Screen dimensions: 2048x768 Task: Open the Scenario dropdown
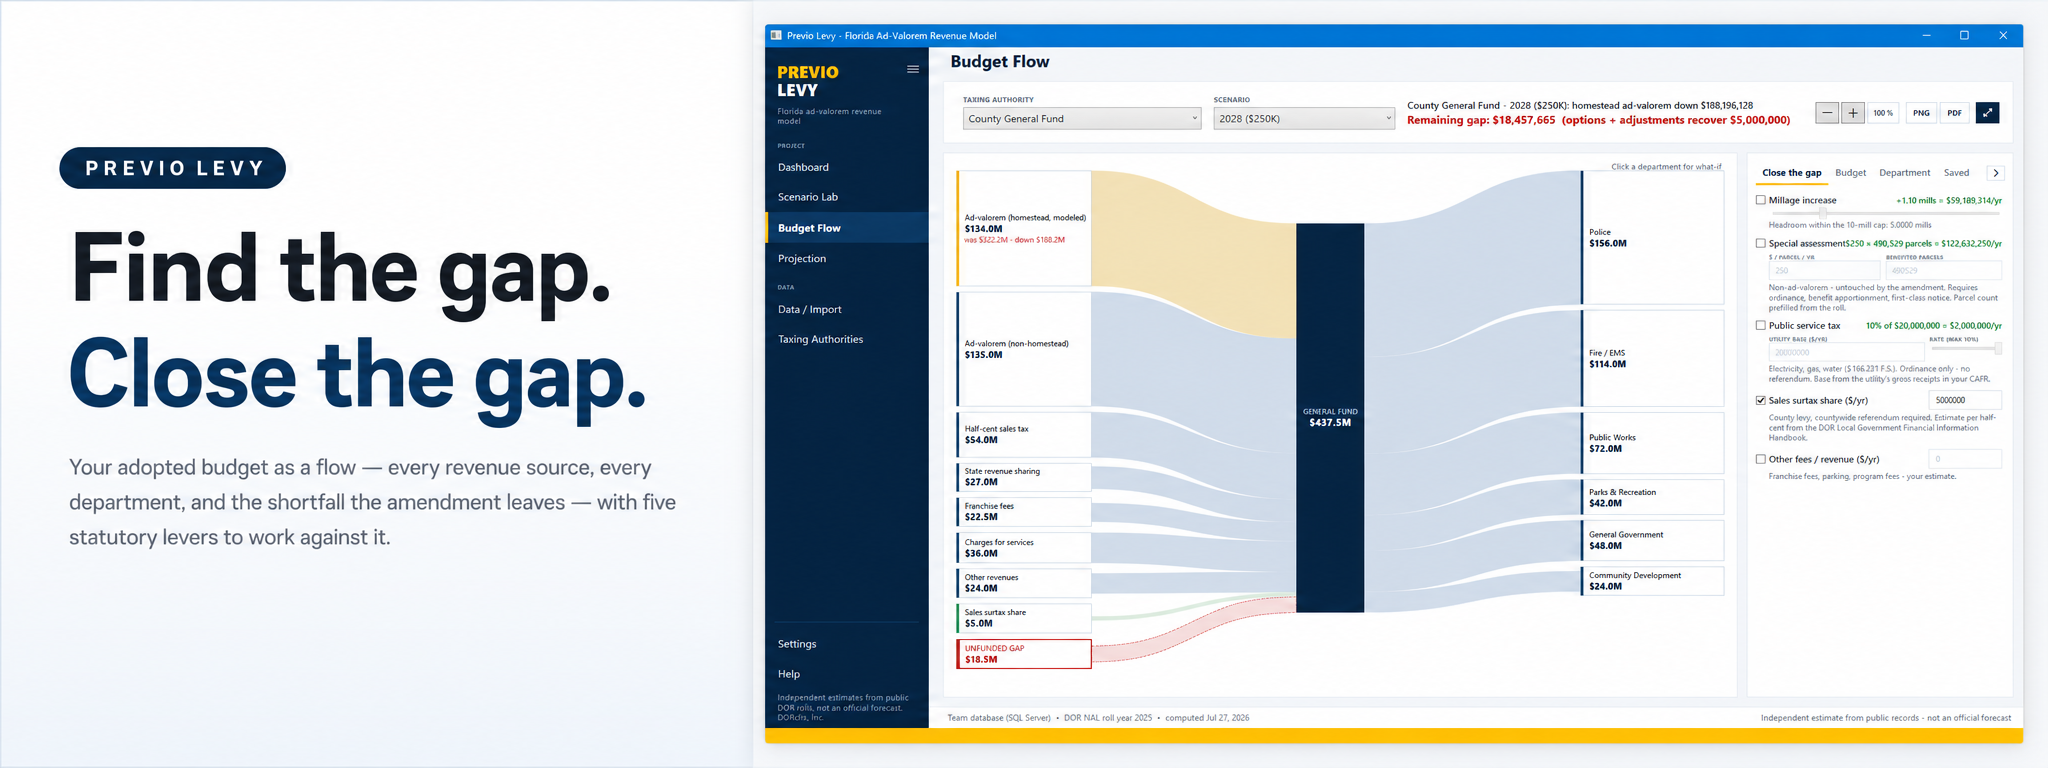[1304, 118]
